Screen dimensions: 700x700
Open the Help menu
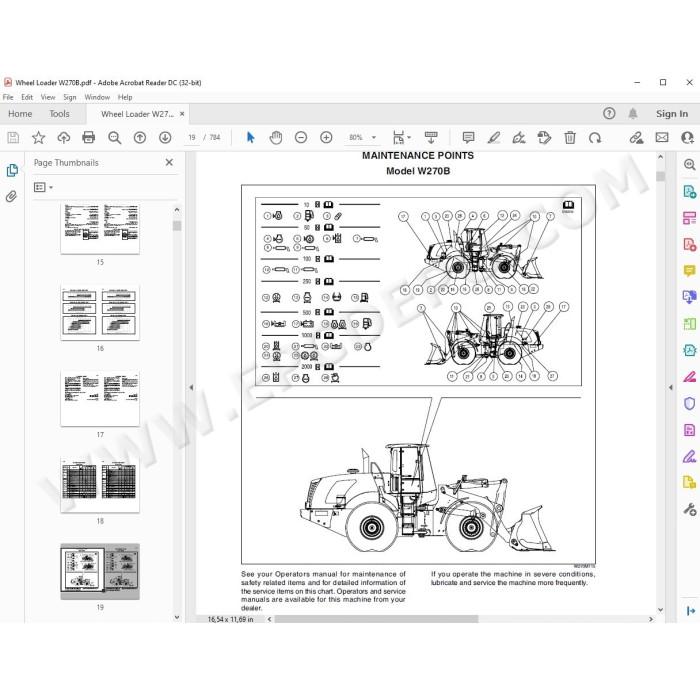pyautogui.click(x=125, y=97)
